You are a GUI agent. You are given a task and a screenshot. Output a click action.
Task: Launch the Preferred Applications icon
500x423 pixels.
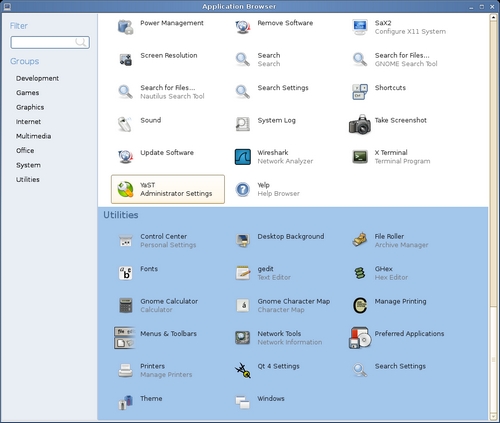(360, 338)
